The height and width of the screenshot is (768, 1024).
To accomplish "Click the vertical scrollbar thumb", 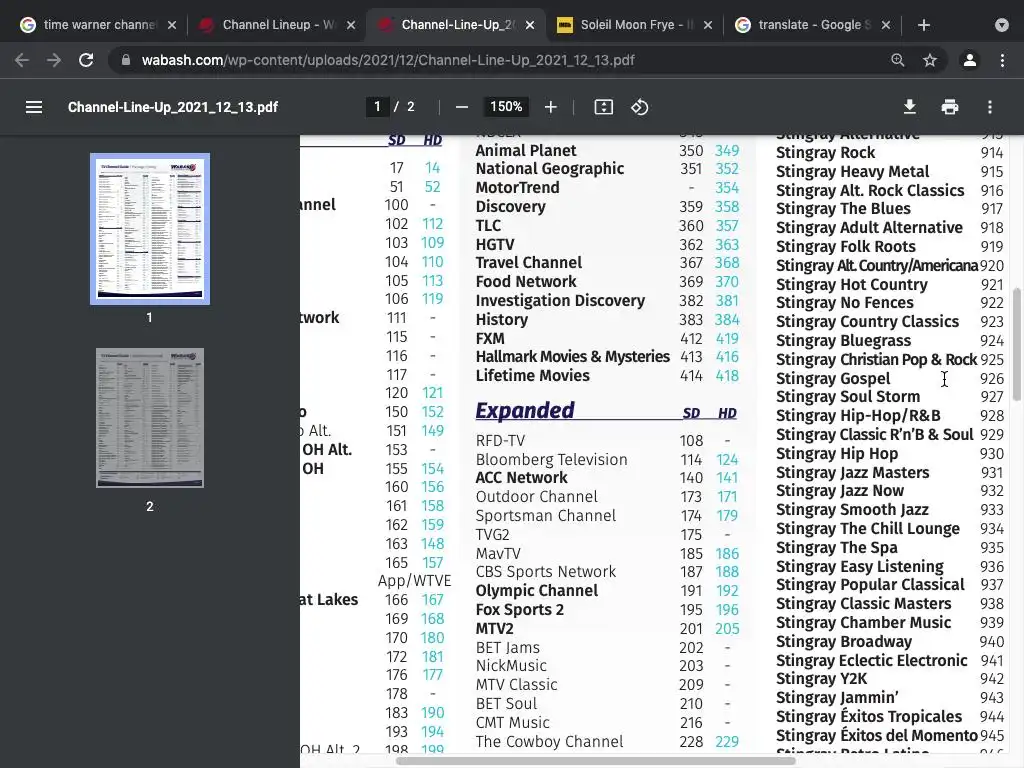I will 1017,344.
